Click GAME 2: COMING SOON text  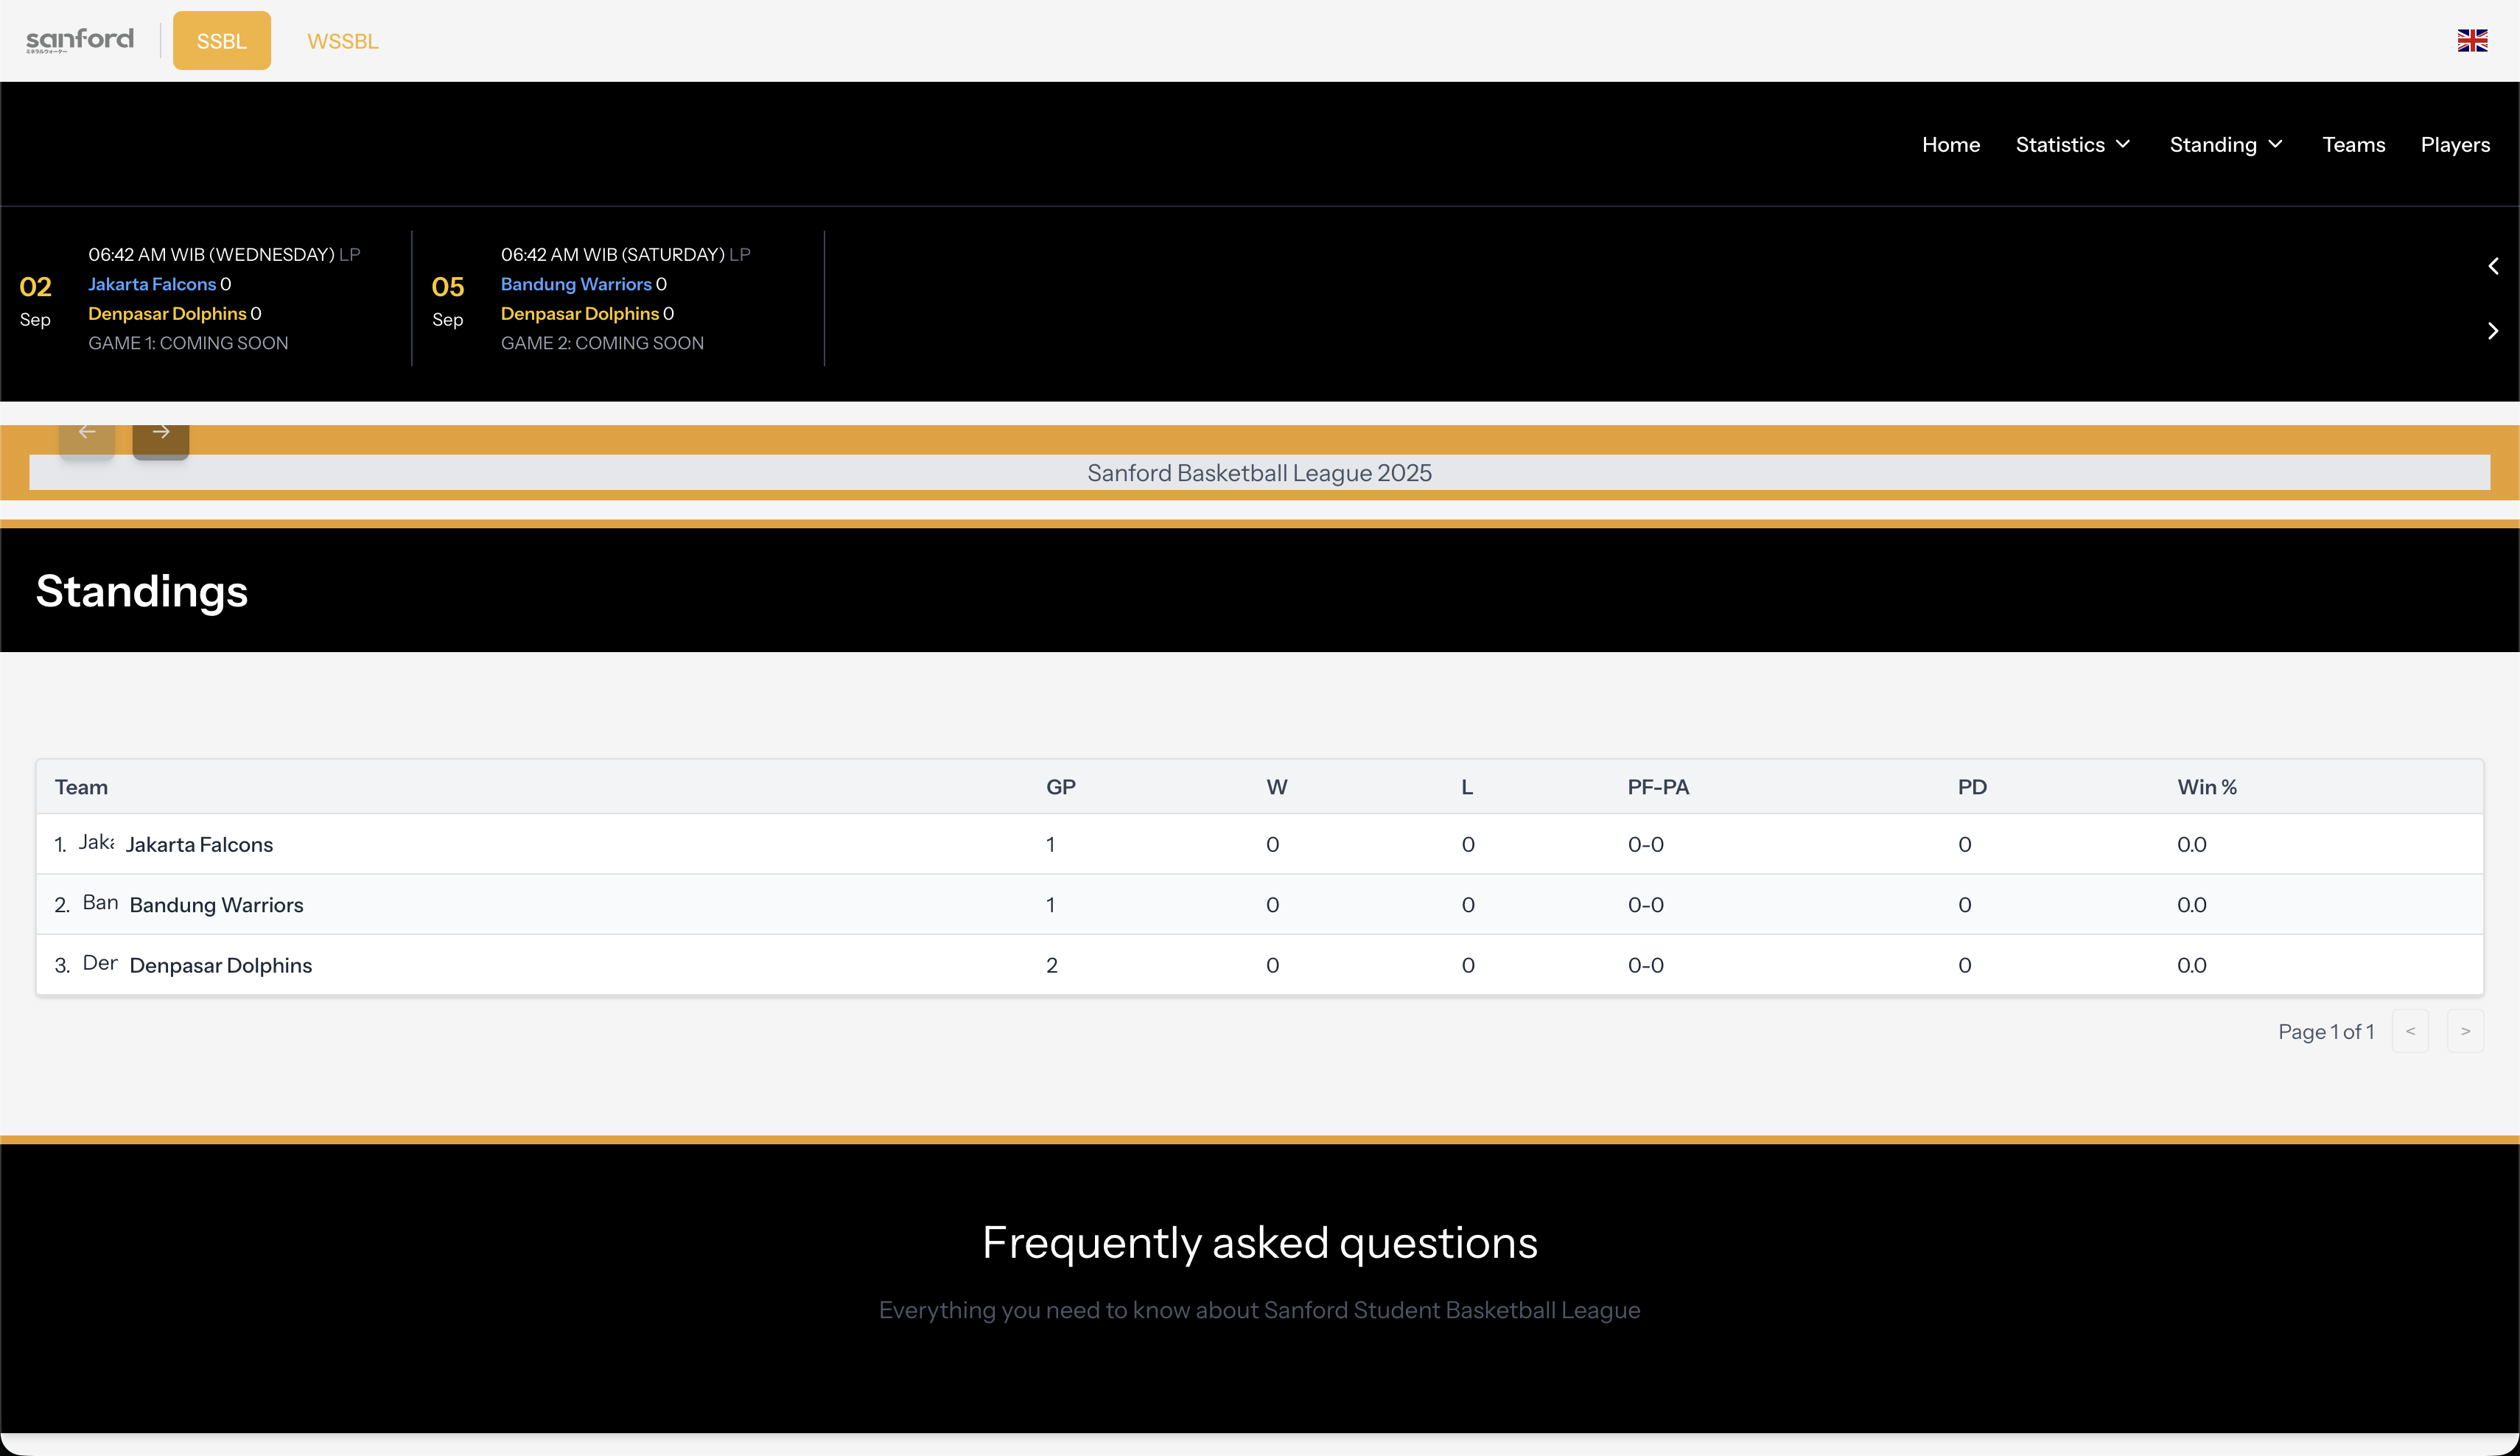click(x=602, y=343)
